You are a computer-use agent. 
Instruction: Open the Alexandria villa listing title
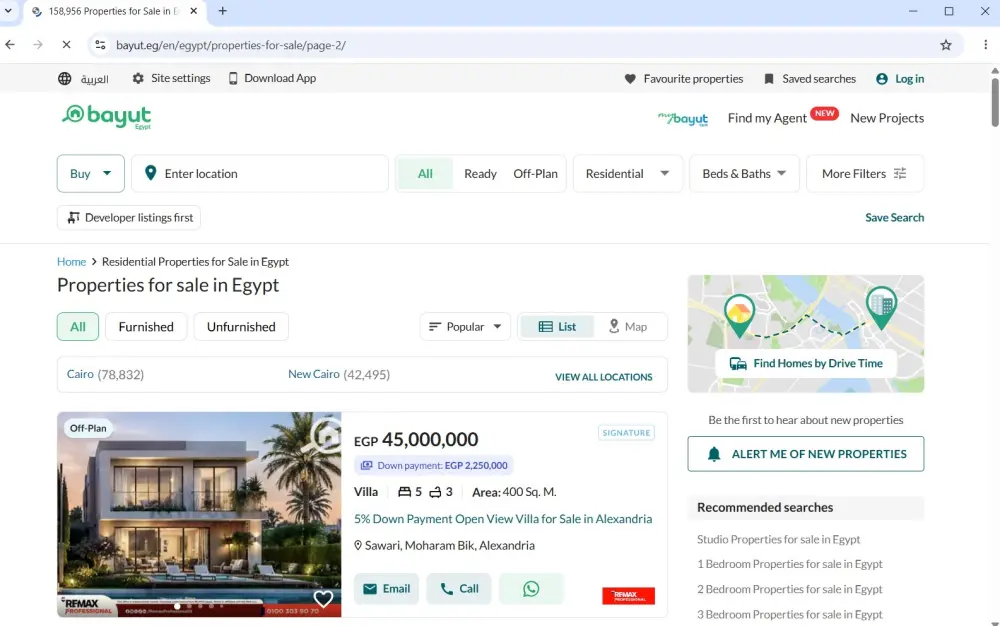tap(503, 519)
